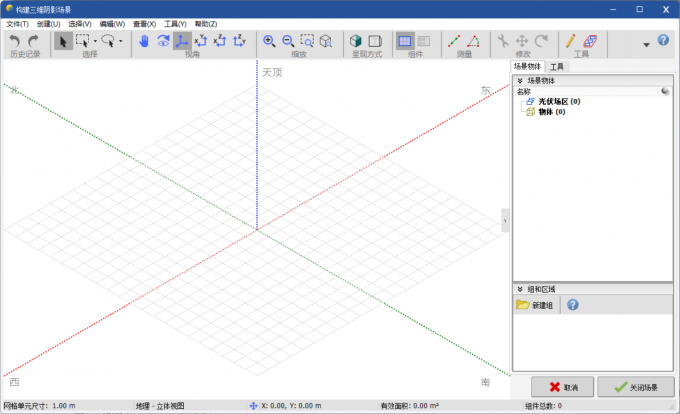Screen dimensions: 680x414
Task: Open the 文件(T) menu
Action: click(17, 24)
